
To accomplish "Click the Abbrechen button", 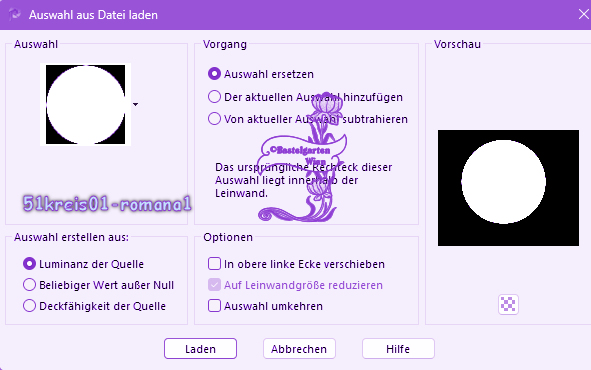I will coord(299,349).
